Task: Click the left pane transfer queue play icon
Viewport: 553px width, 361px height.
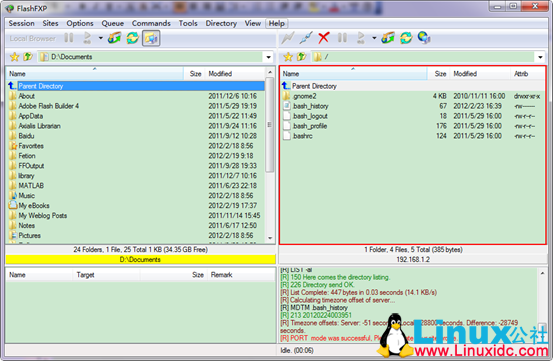Action: (87, 38)
